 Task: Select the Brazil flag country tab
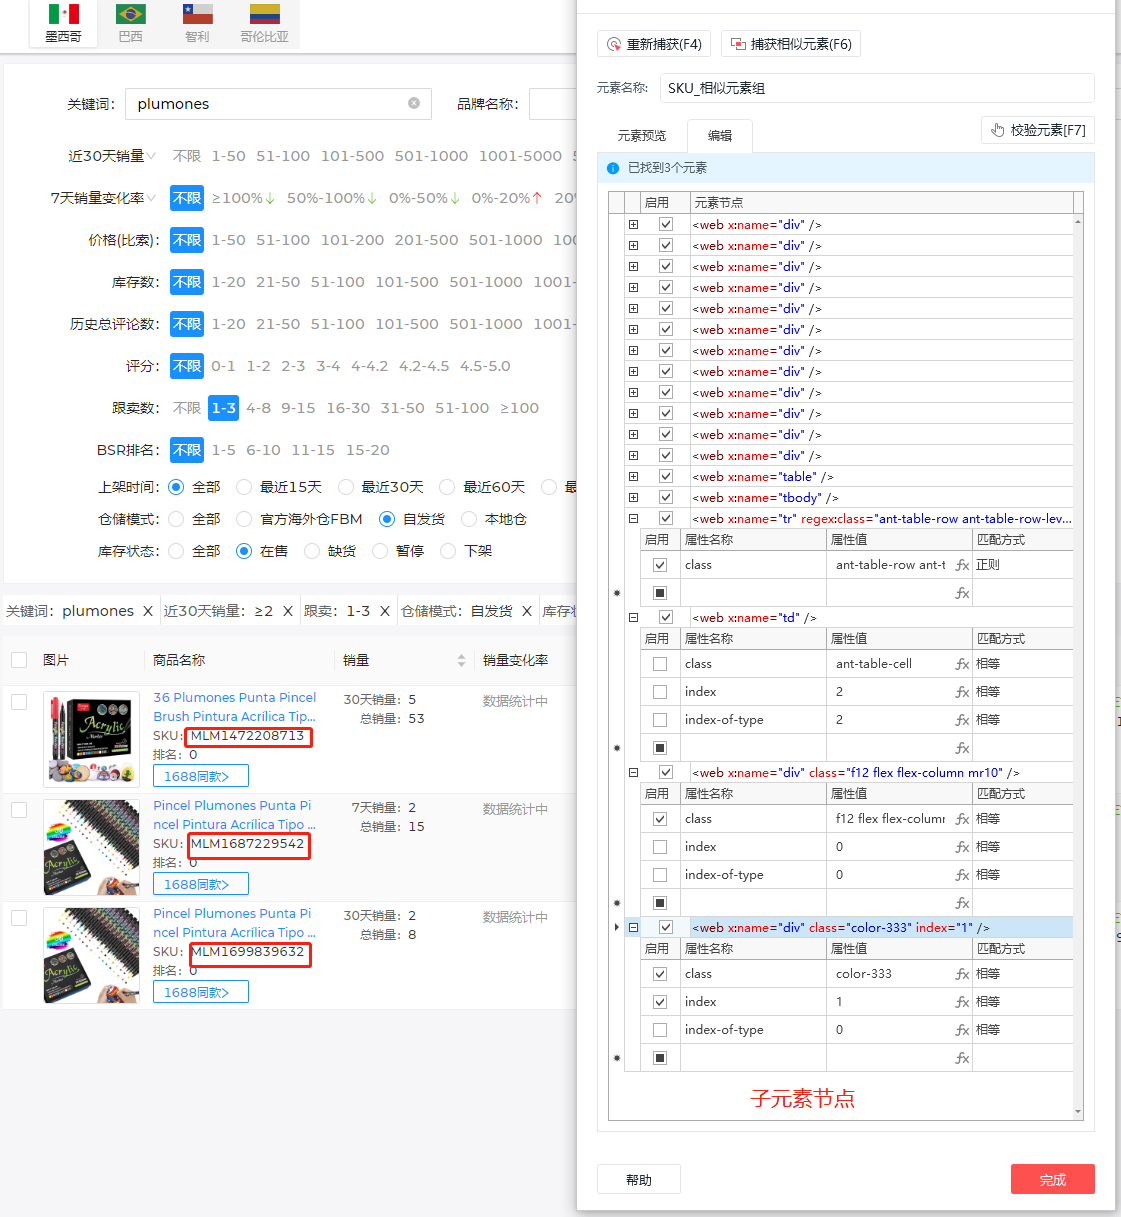pyautogui.click(x=130, y=23)
